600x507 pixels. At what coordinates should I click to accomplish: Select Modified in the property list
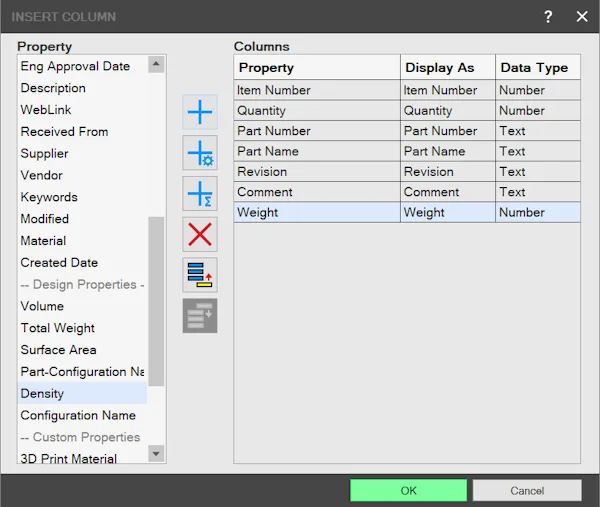point(82,219)
